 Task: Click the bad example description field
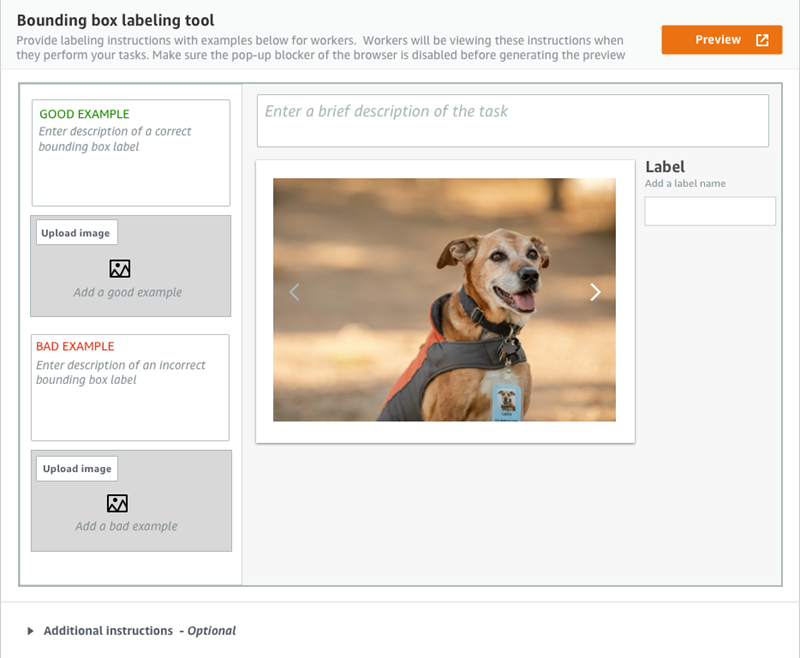130,400
